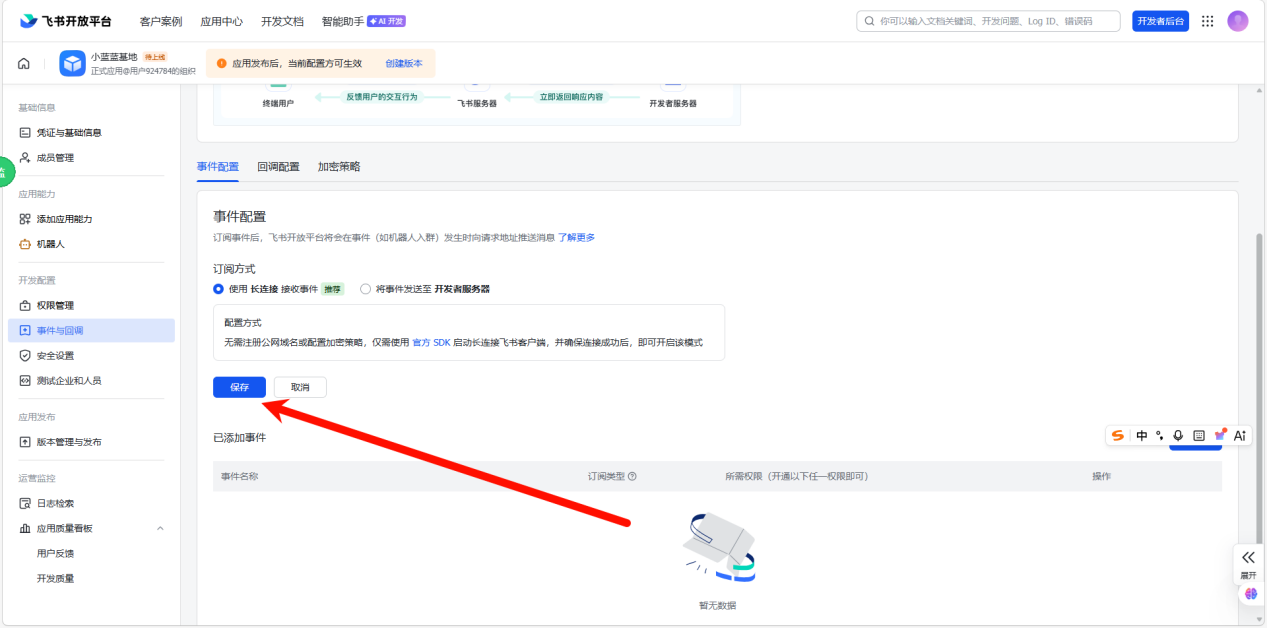The width and height of the screenshot is (1267, 628).
Task: Click the microphone icon in the IME toolbar
Action: point(1178,436)
